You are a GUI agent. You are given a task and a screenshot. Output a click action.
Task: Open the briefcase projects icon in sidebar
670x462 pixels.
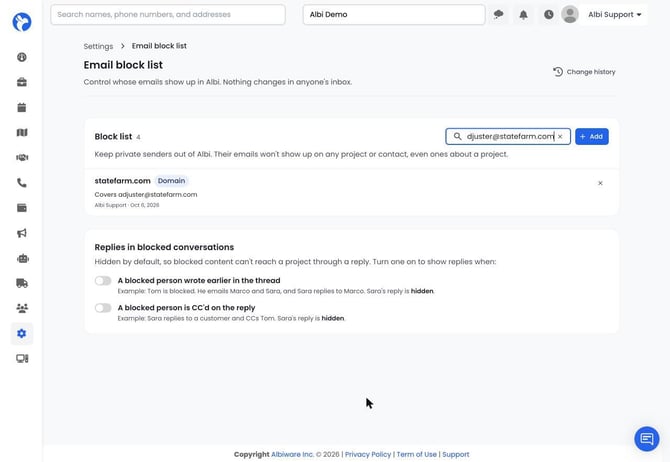pyautogui.click(x=22, y=82)
